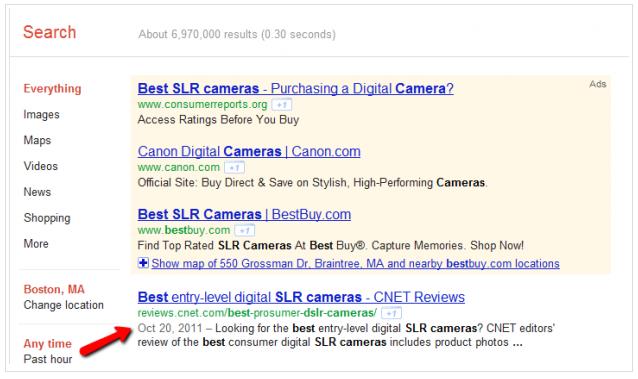Screen dimensions: 638x379
Task: Select the Everything search filter
Action: 52,89
